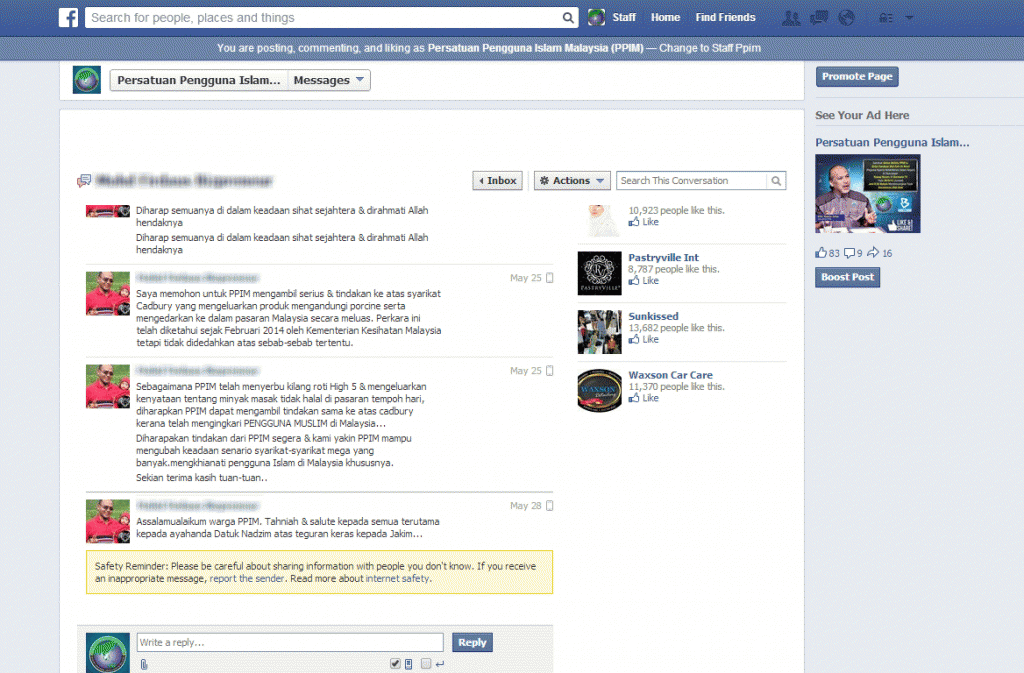Toggle the press Enter to send checkbox
The width and height of the screenshot is (1024, 673).
[x=426, y=663]
